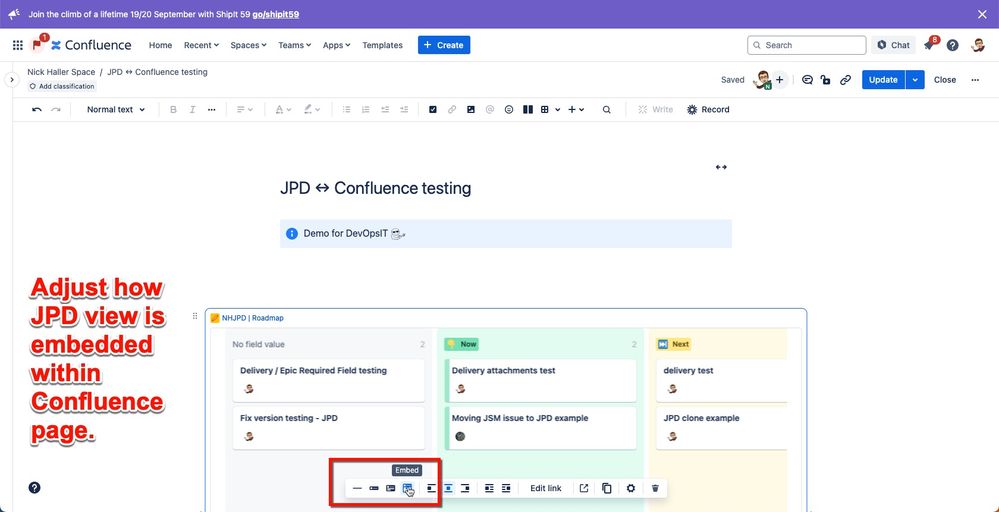This screenshot has height=512, width=999.
Task: Align the embed center
Action: click(448, 488)
